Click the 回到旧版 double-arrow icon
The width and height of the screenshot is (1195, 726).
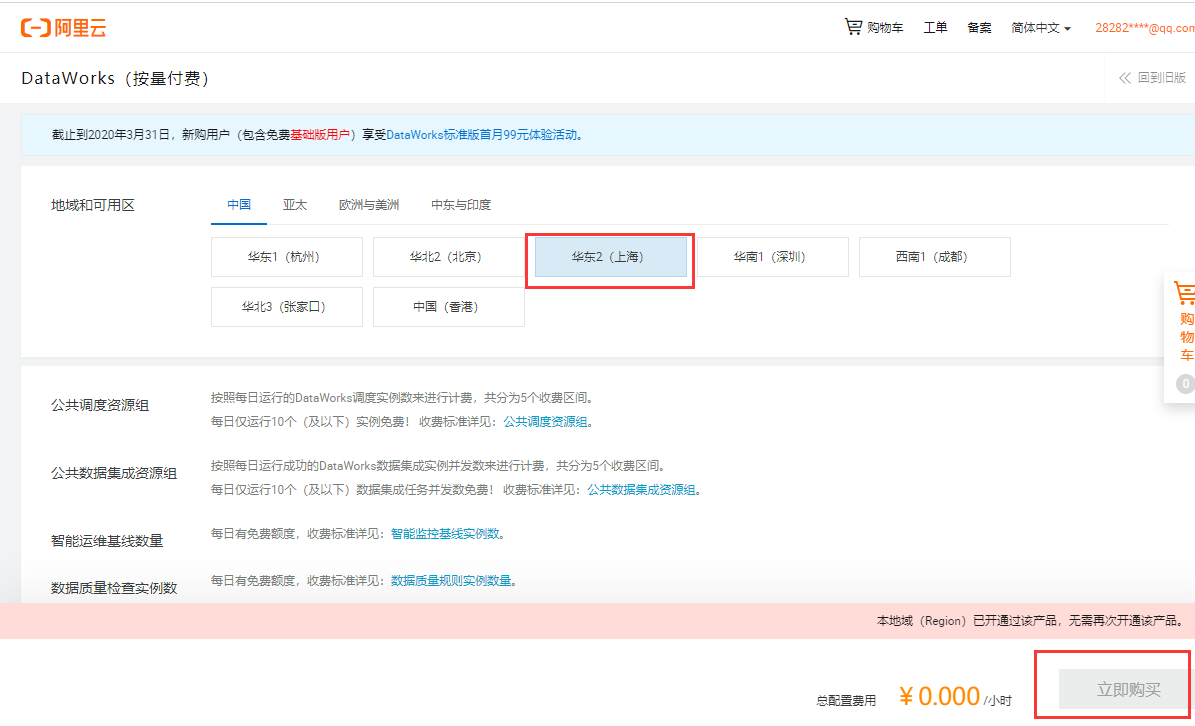pyautogui.click(x=1125, y=78)
